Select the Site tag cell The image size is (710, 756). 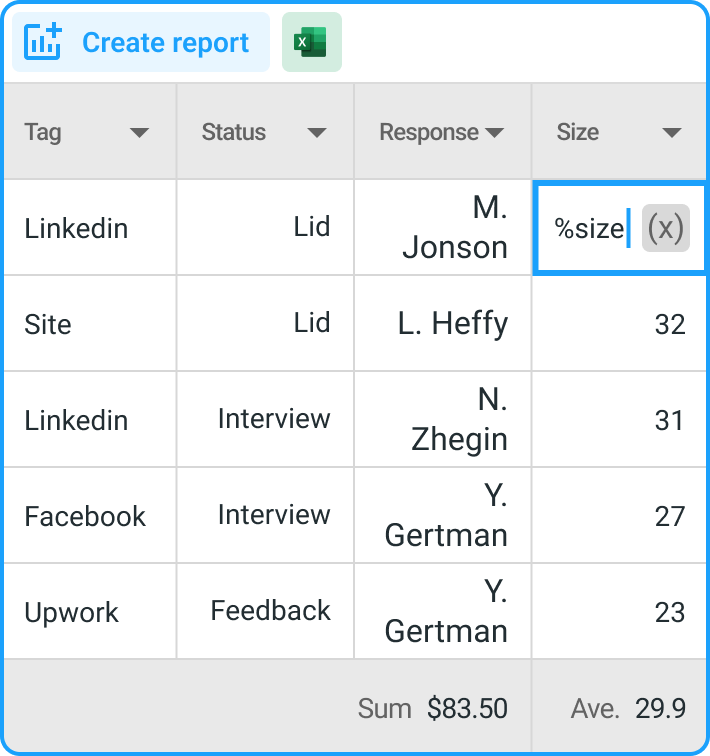point(90,324)
